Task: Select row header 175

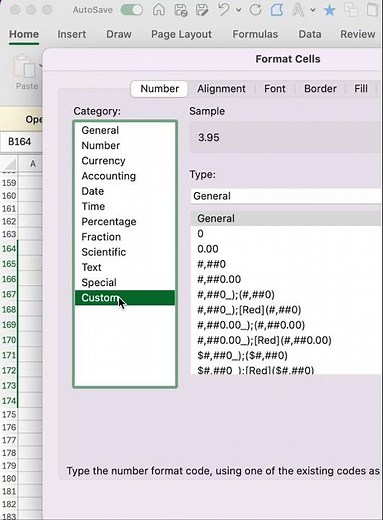Action: click(x=9, y=414)
